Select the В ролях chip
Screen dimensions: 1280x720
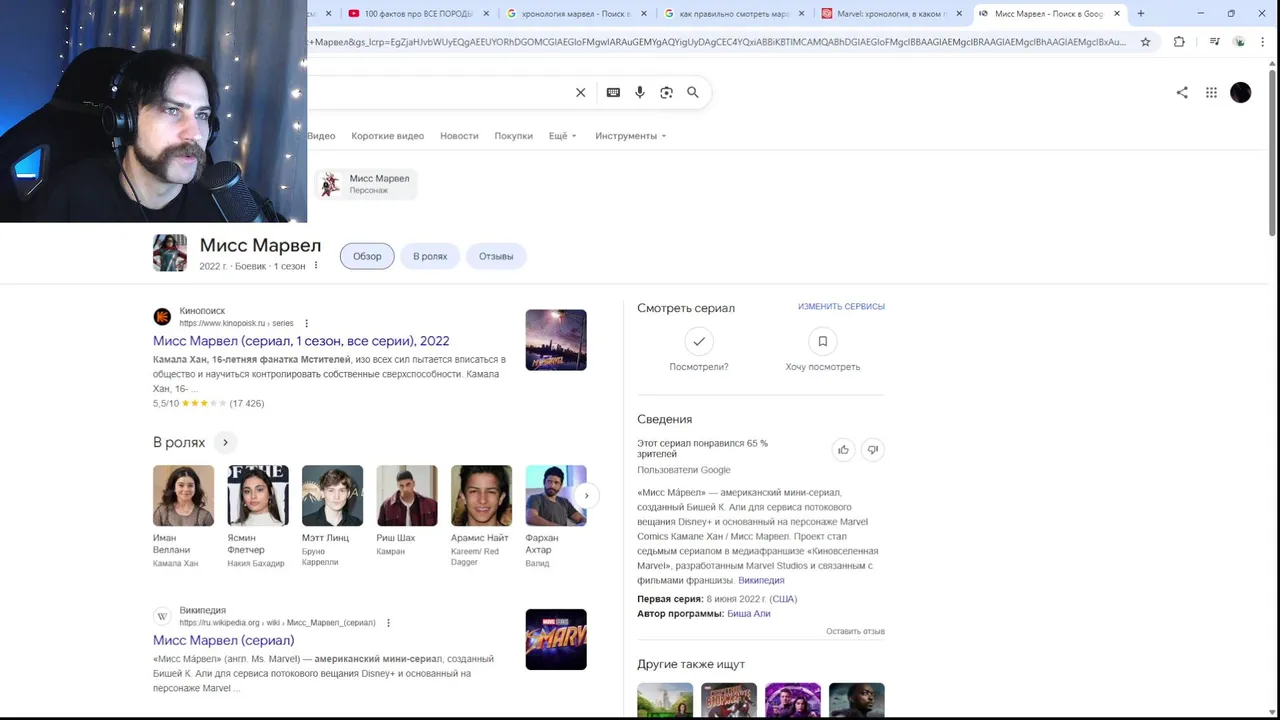pos(430,256)
